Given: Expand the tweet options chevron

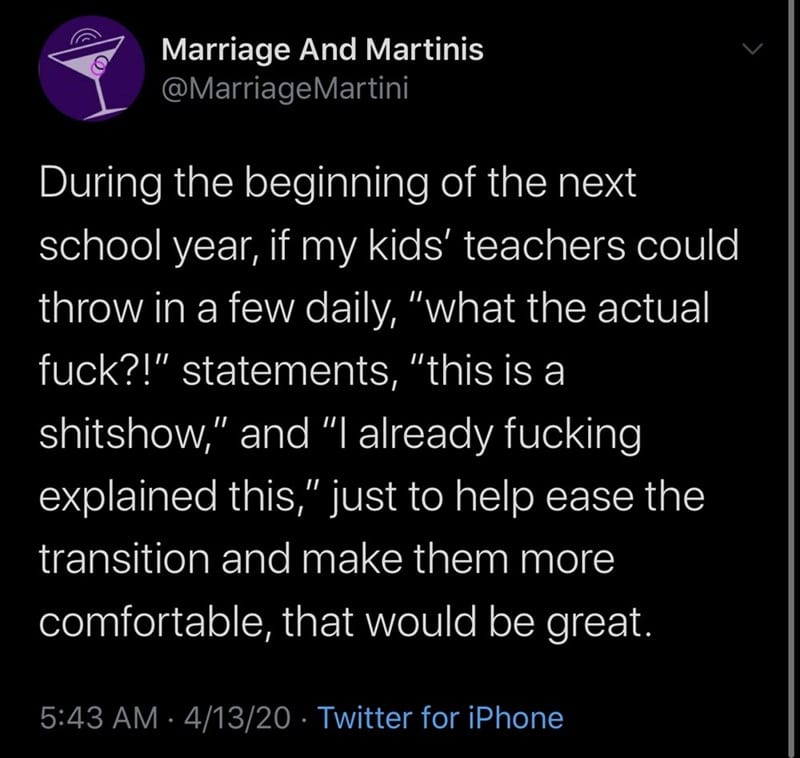Looking at the screenshot, I should [x=752, y=49].
